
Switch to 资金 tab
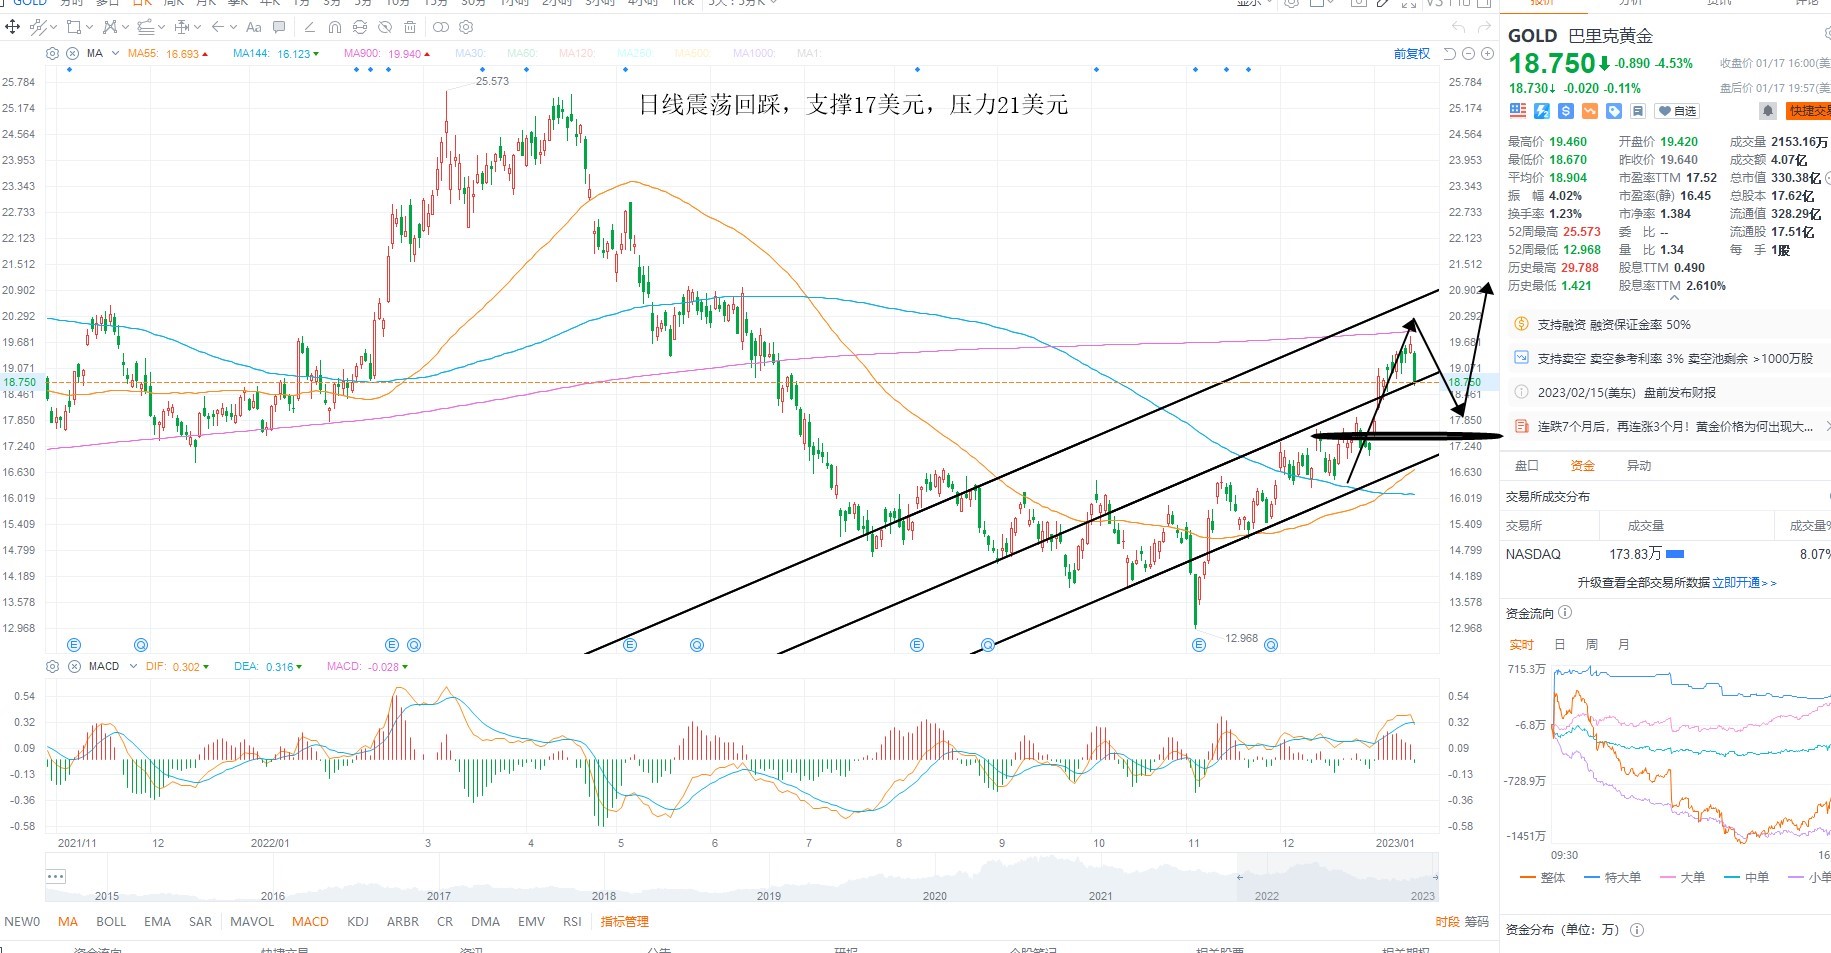[x=1583, y=466]
